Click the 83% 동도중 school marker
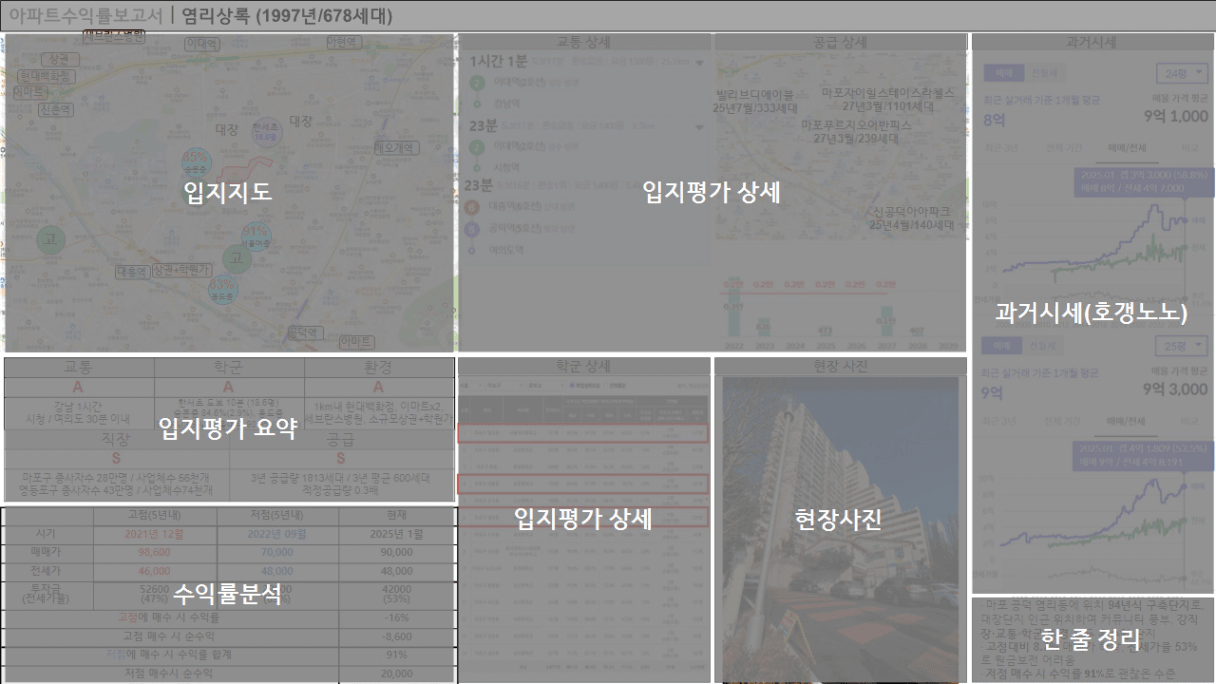 click(x=223, y=290)
